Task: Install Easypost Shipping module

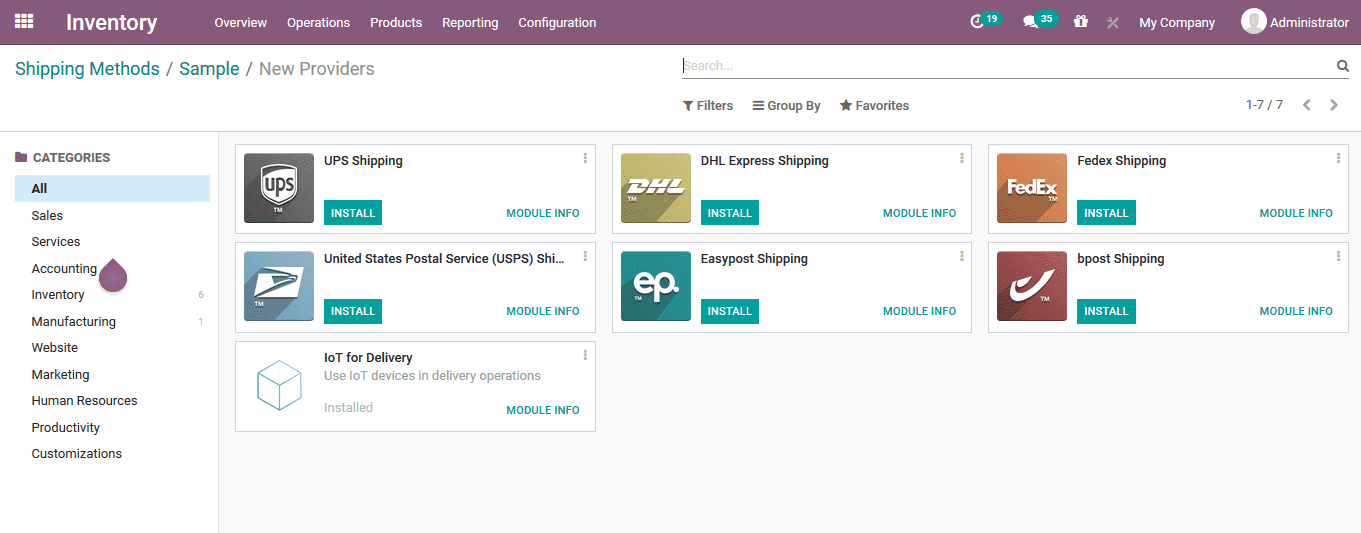Action: pos(730,311)
